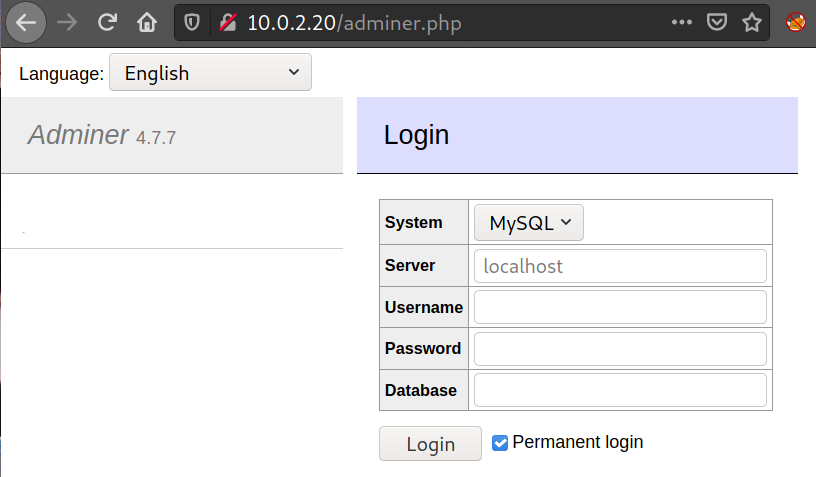Click the browser Forward arrow button
This screenshot has height=477, width=816.
(x=67, y=22)
